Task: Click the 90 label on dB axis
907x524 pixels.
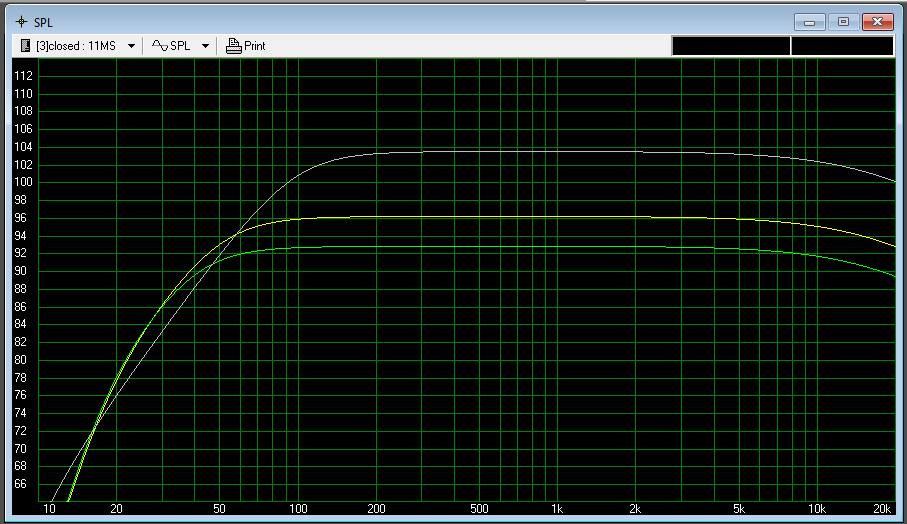Action: click(x=20, y=271)
